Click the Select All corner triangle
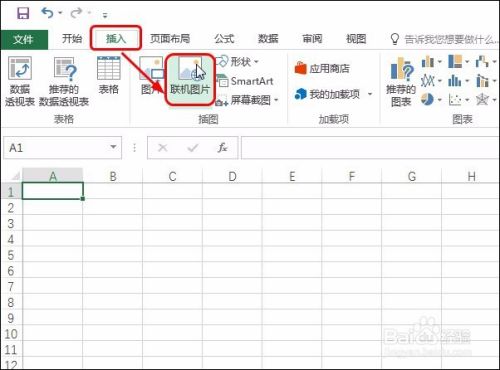Image resolution: width=500 pixels, height=370 pixels. (15, 176)
